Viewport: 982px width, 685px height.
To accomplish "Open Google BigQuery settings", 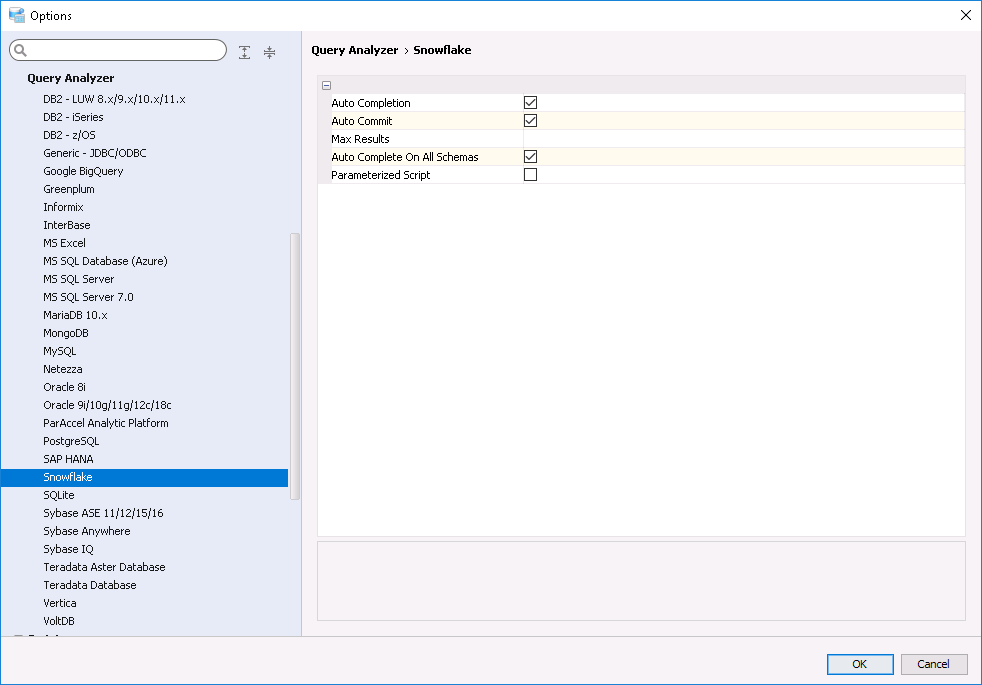I will (83, 171).
